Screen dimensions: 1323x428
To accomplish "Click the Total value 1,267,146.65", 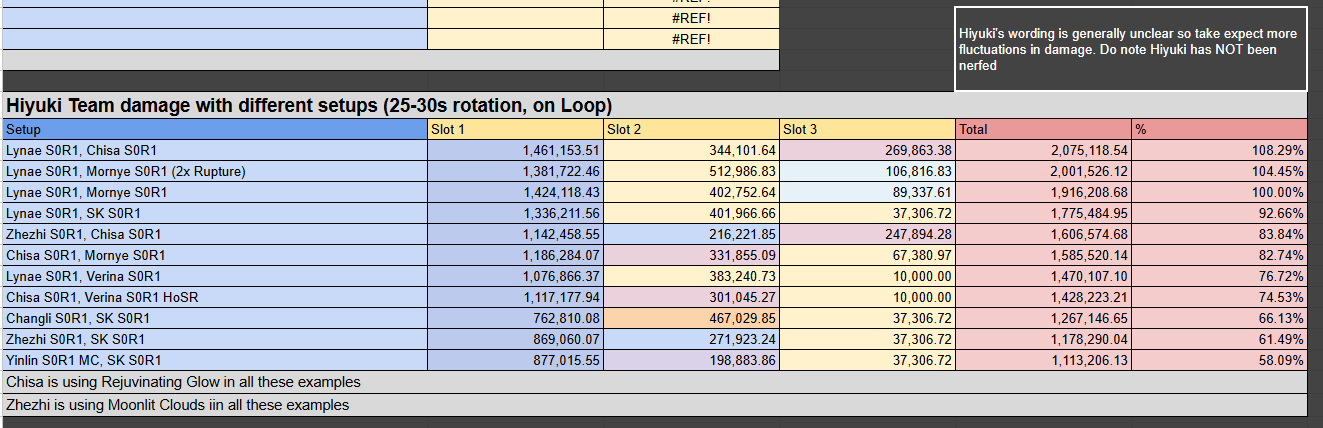I will pyautogui.click(x=1043, y=318).
